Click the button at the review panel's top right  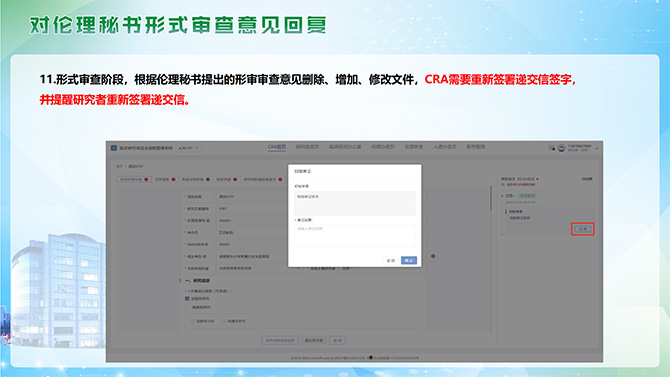(x=587, y=179)
